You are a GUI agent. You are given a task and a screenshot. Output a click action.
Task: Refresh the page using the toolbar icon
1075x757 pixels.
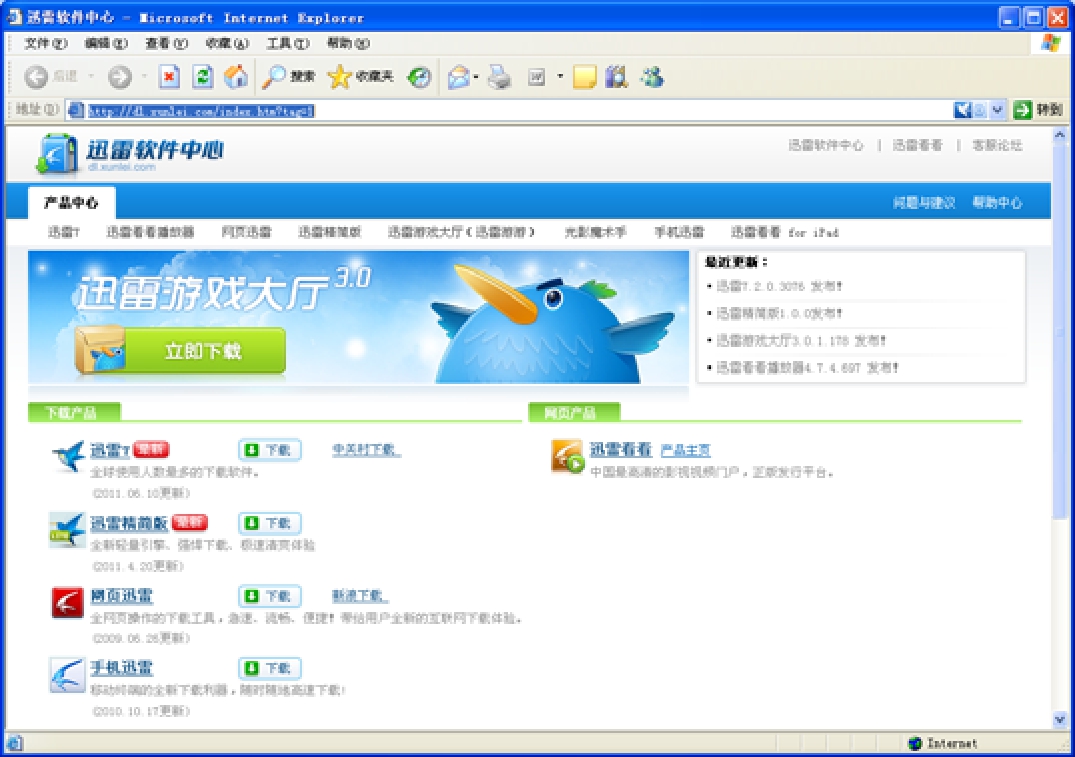pyautogui.click(x=202, y=77)
